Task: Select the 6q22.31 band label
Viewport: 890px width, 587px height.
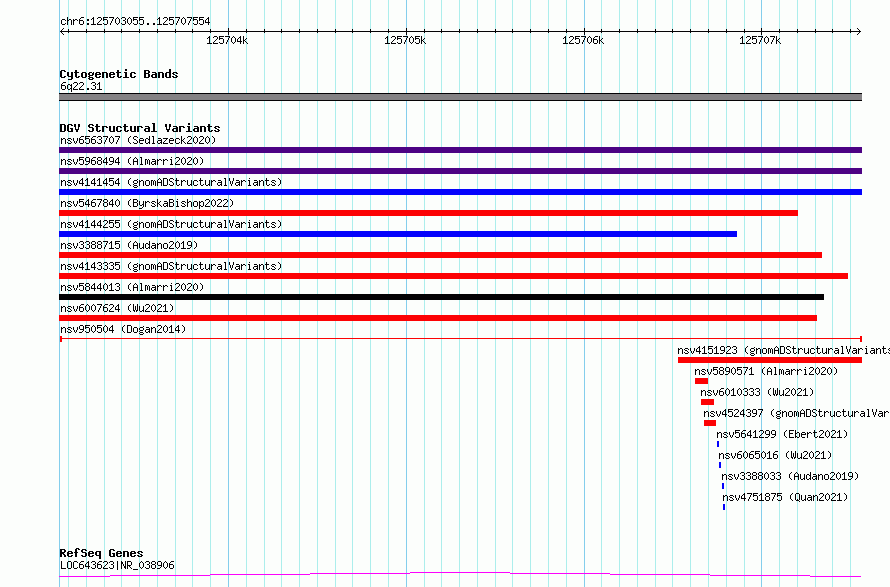Action: [81, 86]
